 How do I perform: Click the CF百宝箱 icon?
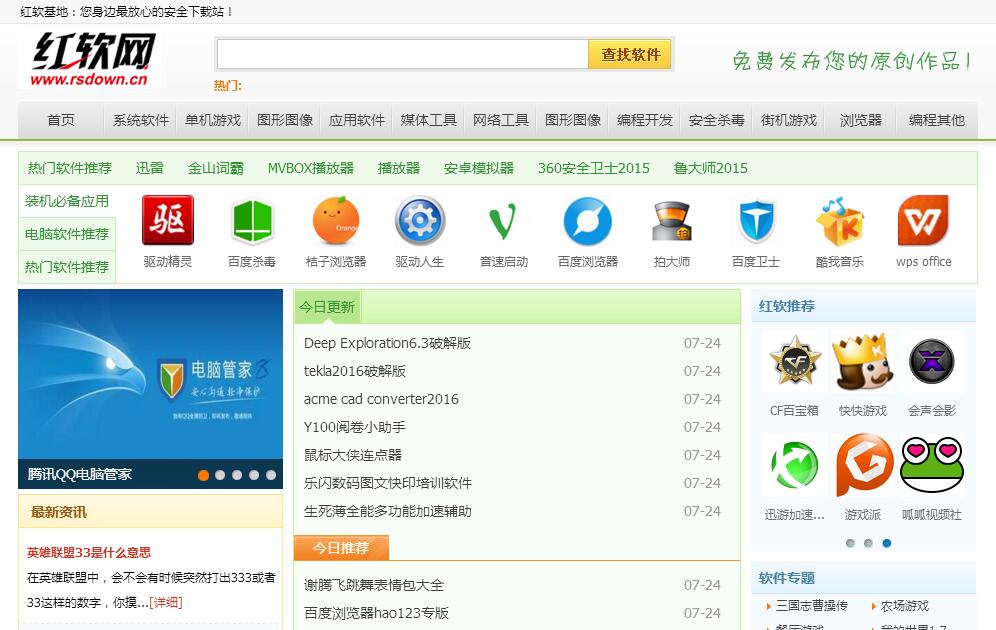(x=794, y=362)
